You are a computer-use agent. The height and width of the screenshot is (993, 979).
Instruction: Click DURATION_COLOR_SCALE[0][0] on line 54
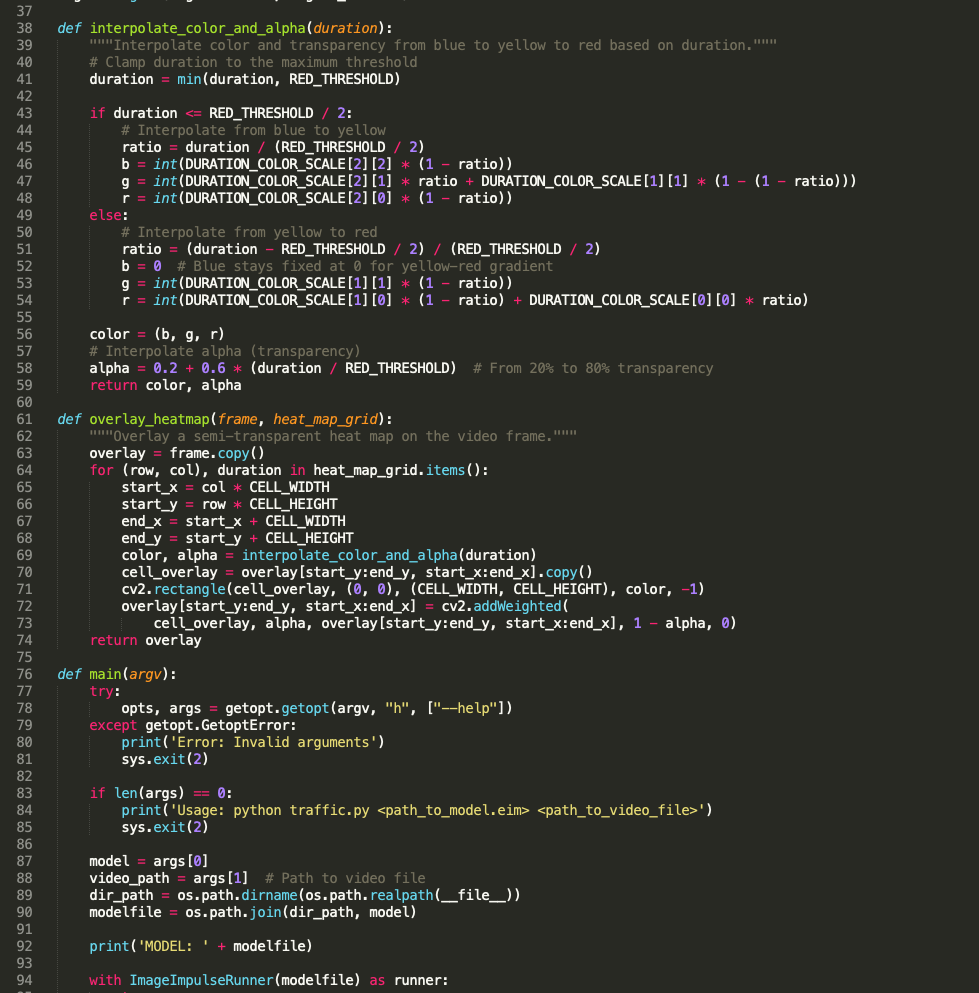click(x=633, y=300)
